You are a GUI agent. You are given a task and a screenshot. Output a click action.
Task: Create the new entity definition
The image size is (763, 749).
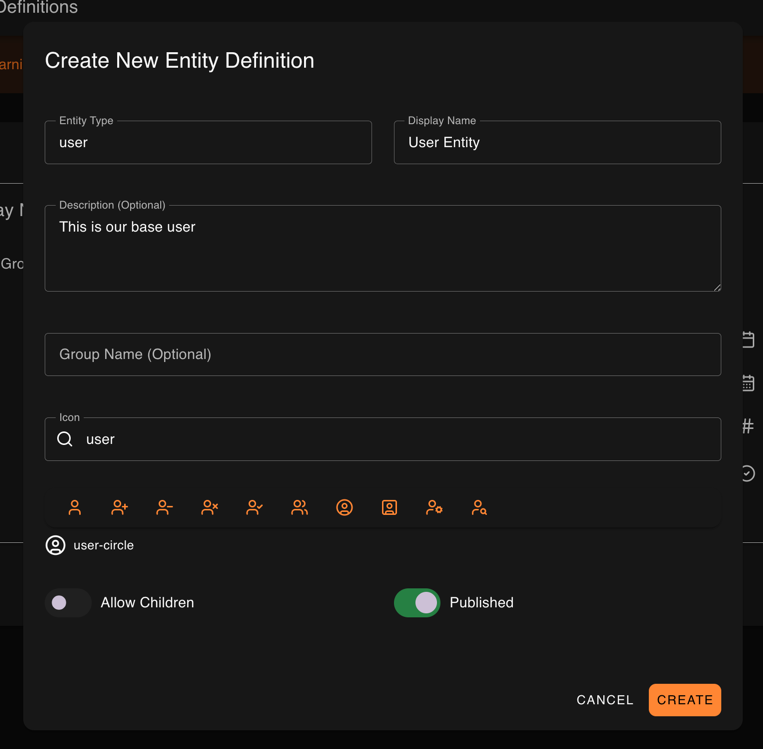pyautogui.click(x=685, y=700)
